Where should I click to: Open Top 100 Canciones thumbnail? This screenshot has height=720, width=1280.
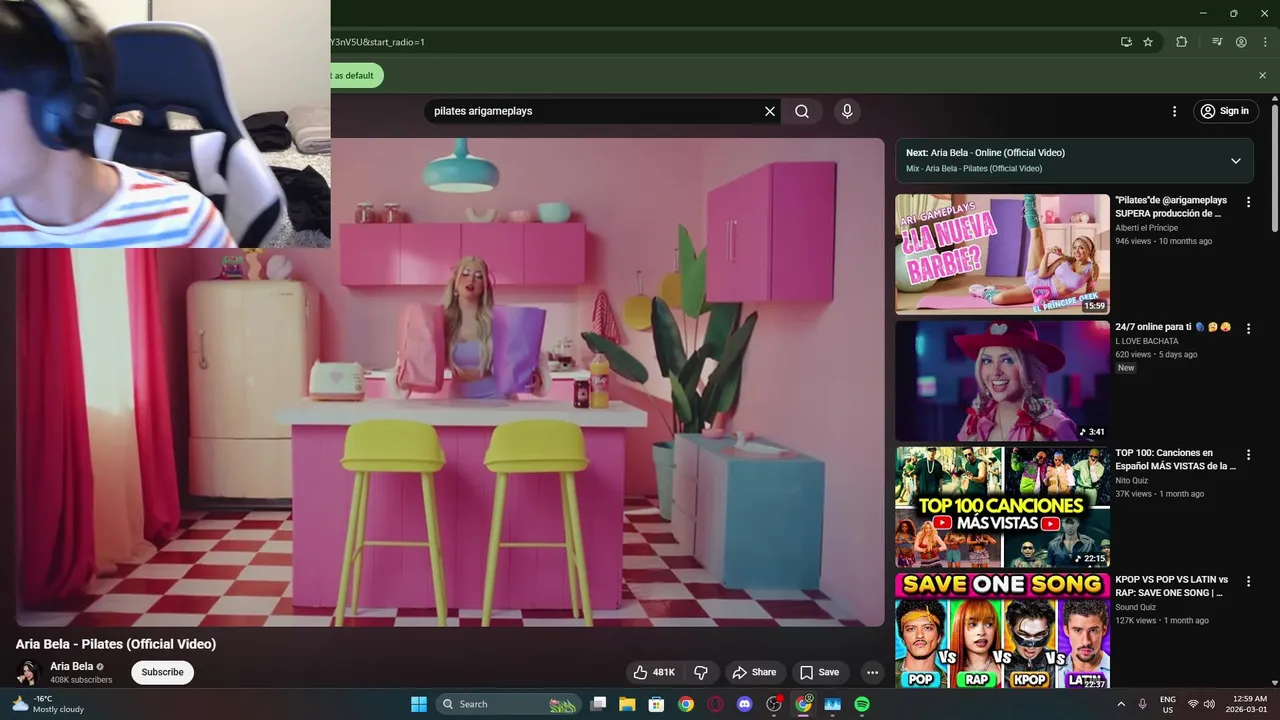tap(1002, 507)
